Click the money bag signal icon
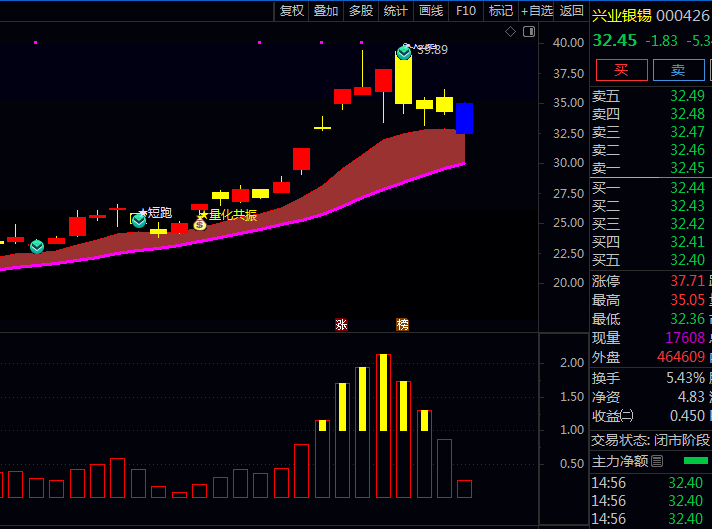 (x=200, y=224)
